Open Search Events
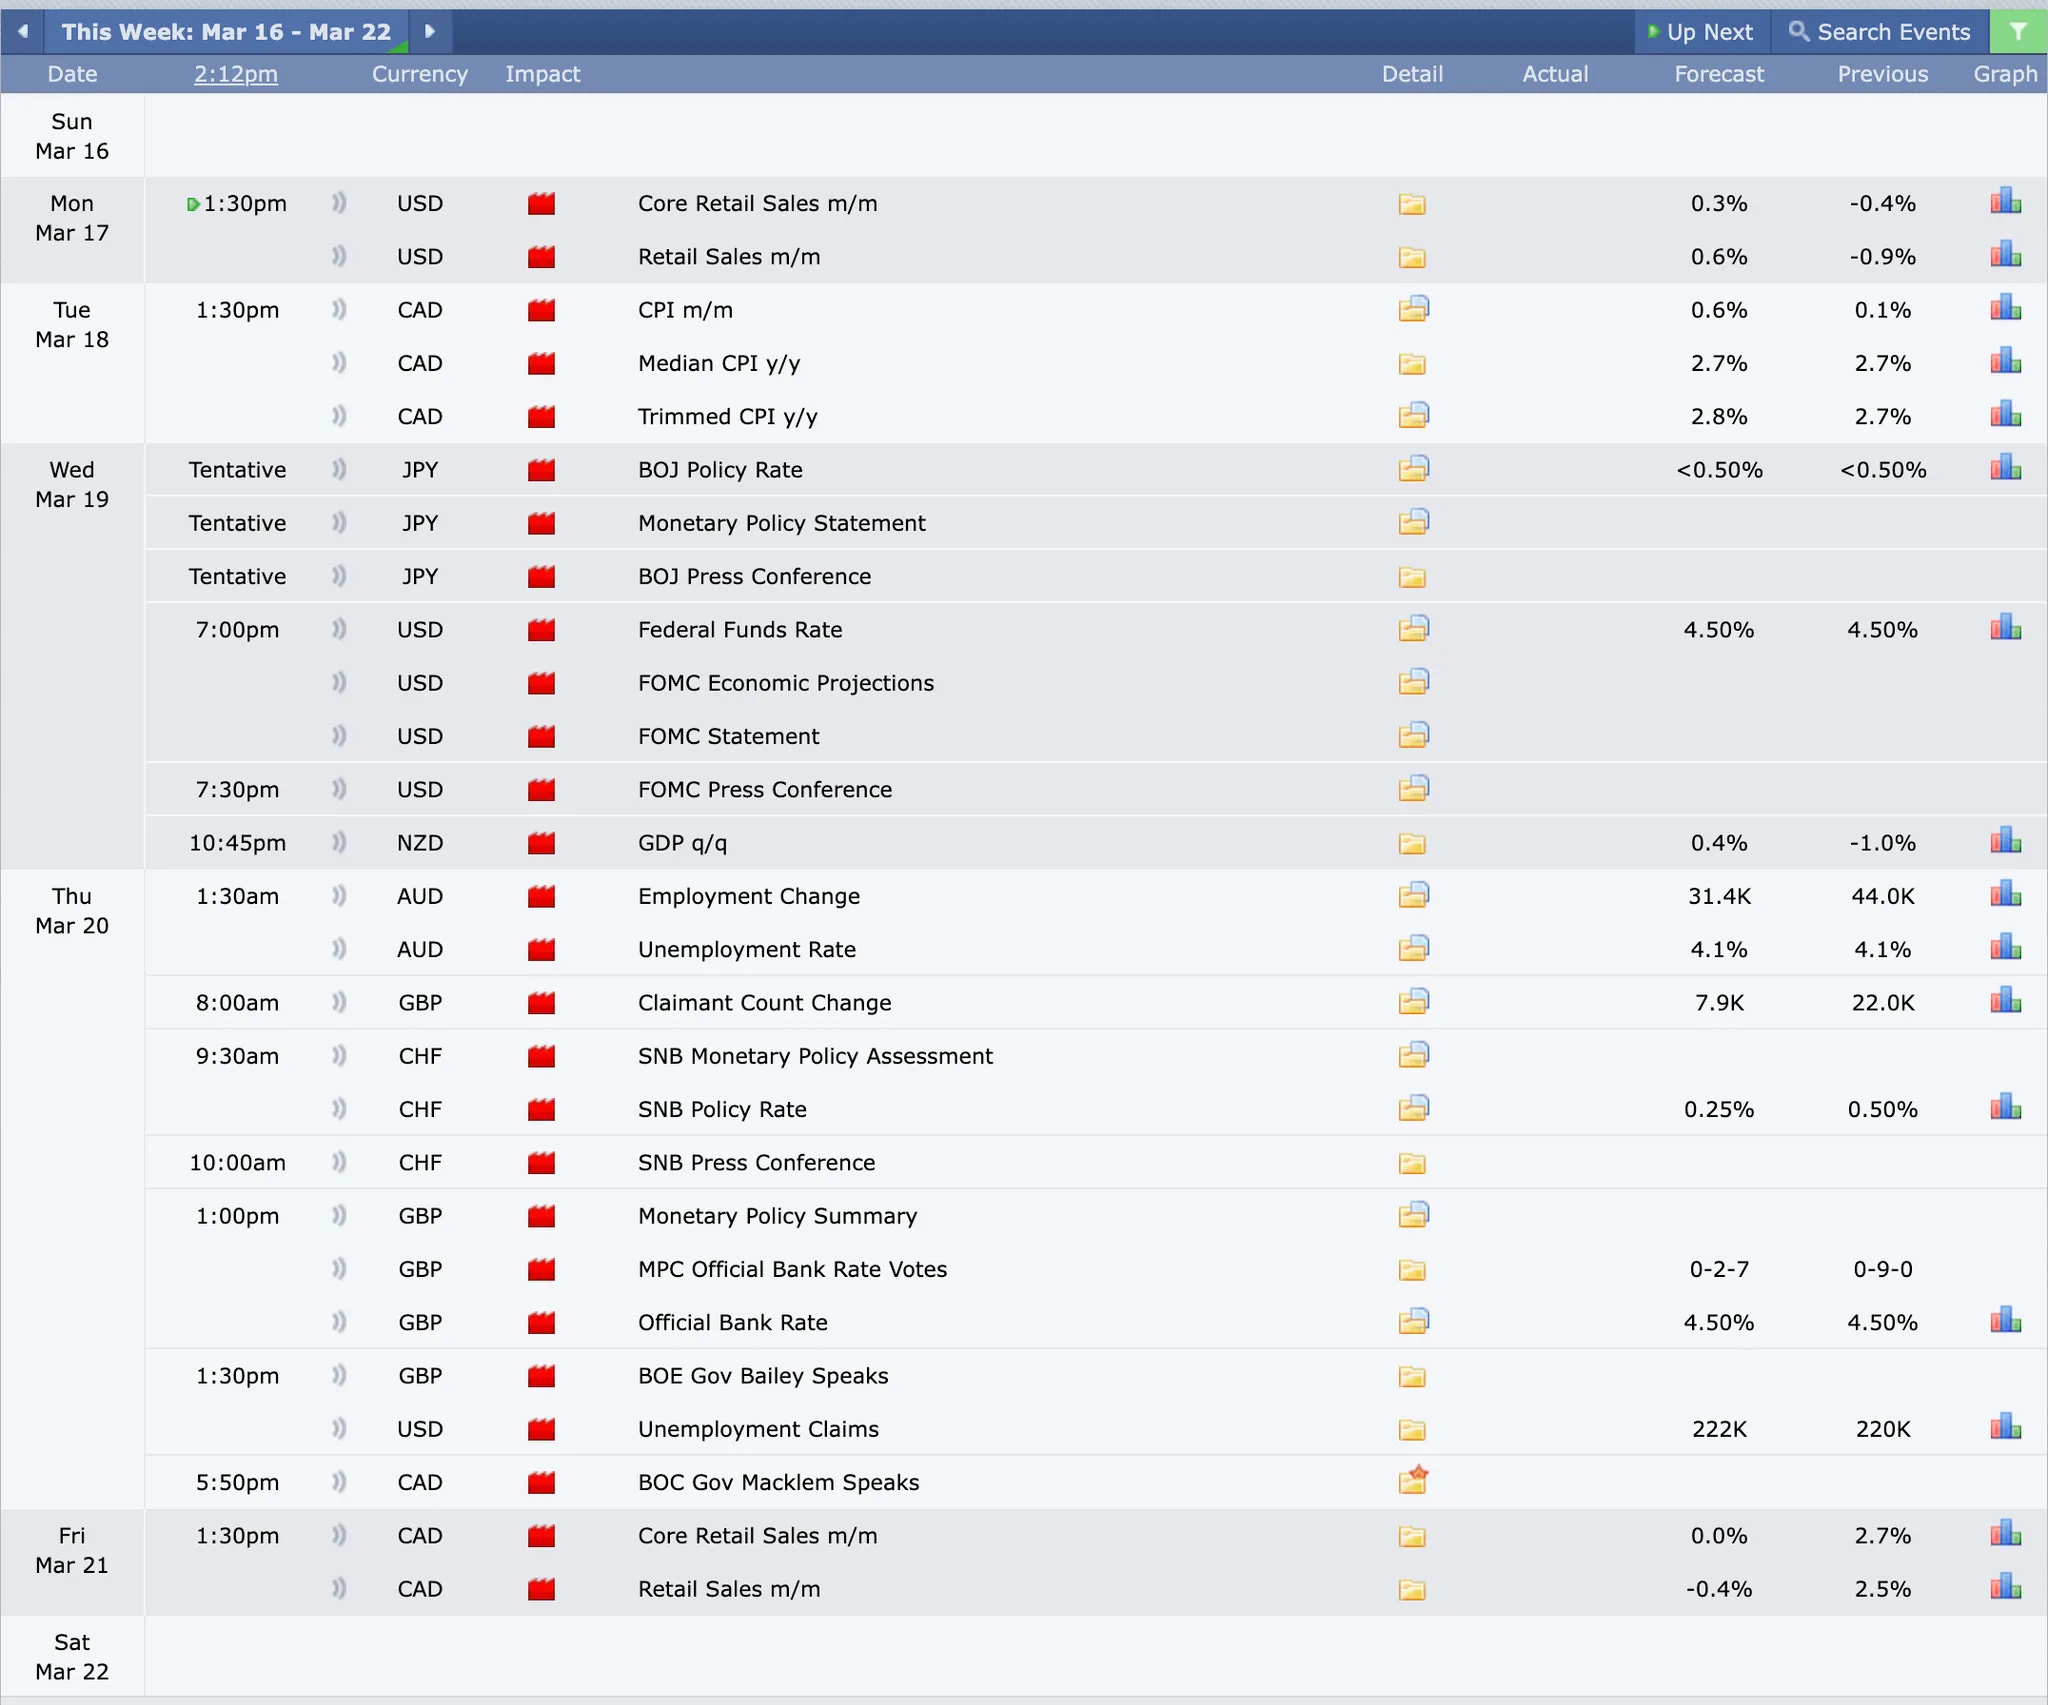Viewport: 2048px width, 1705px height. point(1880,32)
